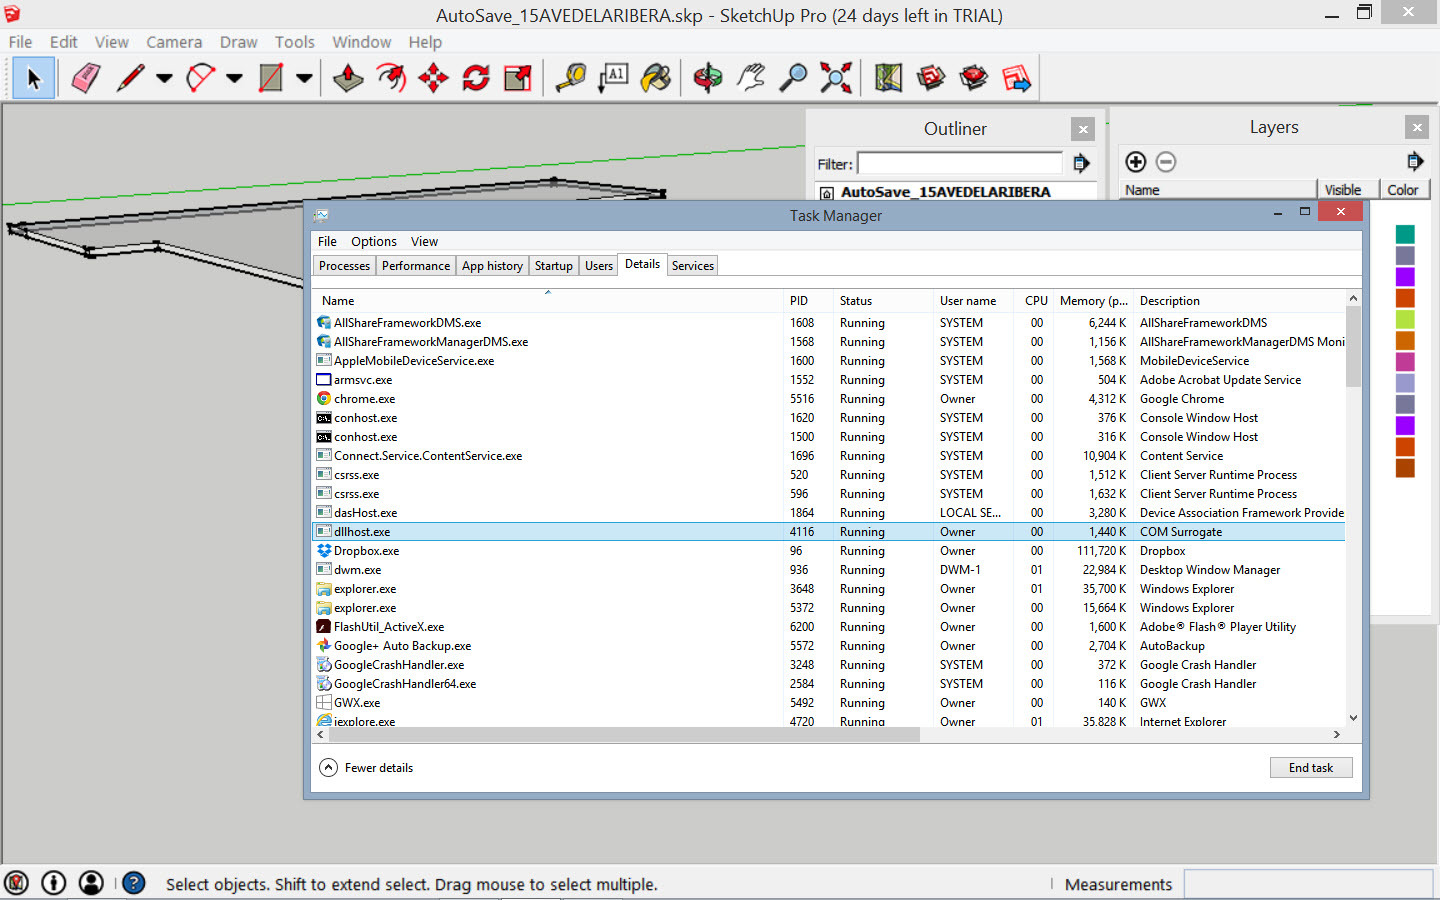
Task: Open the Extension Warehouse
Action: pyautogui.click(x=973, y=78)
